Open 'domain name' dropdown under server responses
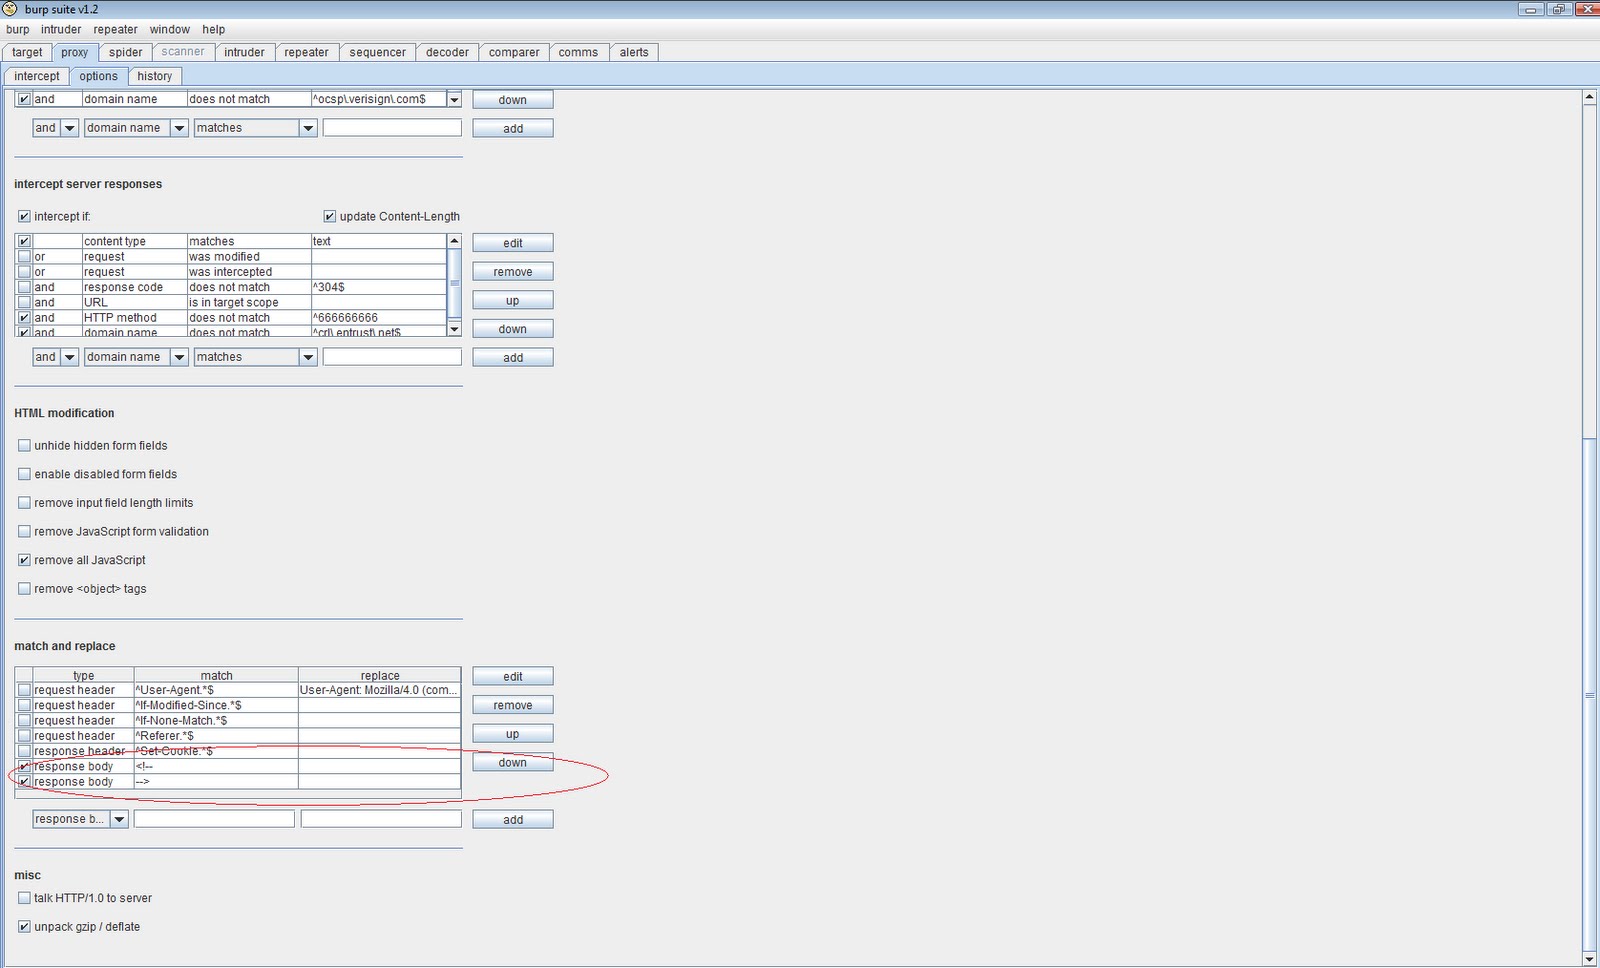Image resolution: width=1600 pixels, height=968 pixels. [x=179, y=357]
